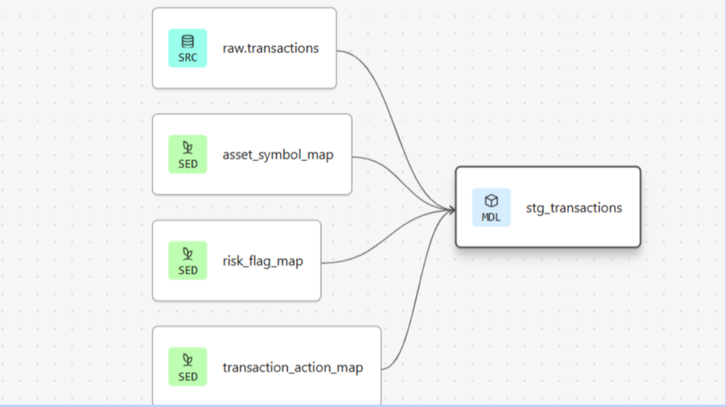Click the arrowhead entering stg_transactions node

tap(451, 208)
